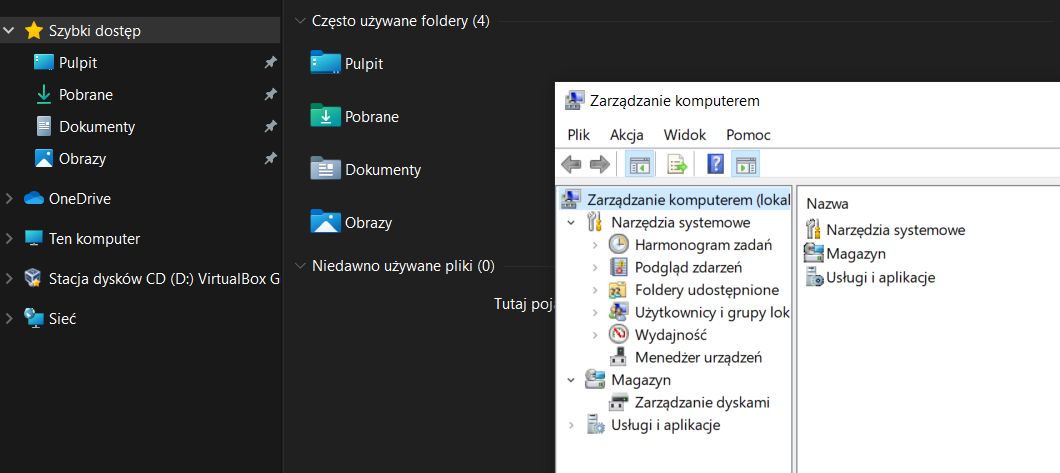Select Magazyn in the console tree
The height and width of the screenshot is (473, 1060).
(x=641, y=380)
